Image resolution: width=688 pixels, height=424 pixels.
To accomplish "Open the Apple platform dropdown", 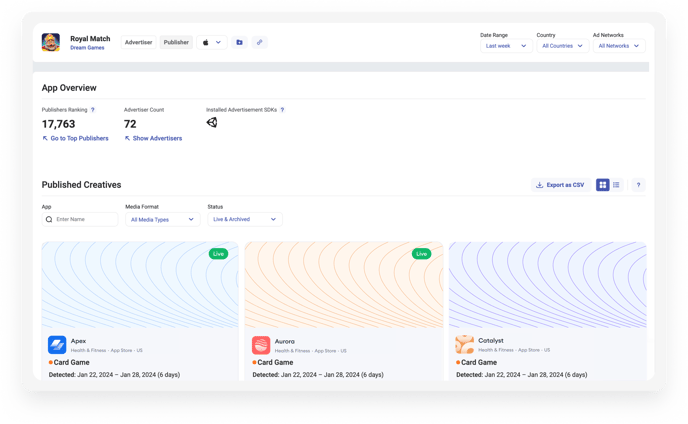I will tap(211, 42).
